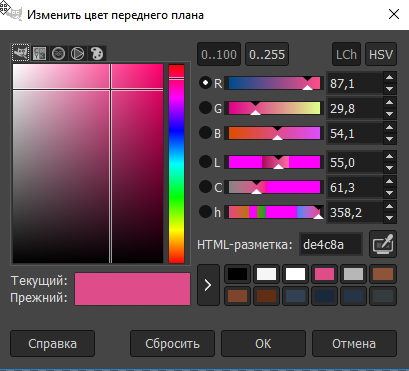Select the GIMP color selector tab

point(21,53)
